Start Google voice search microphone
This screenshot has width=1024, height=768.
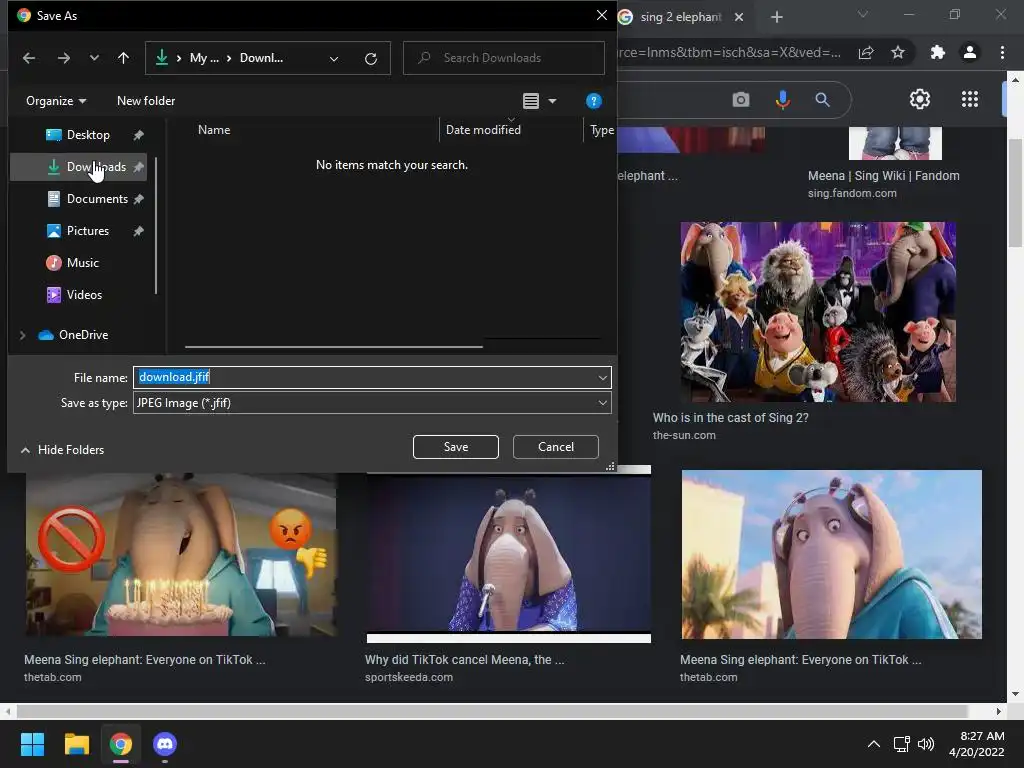click(782, 100)
